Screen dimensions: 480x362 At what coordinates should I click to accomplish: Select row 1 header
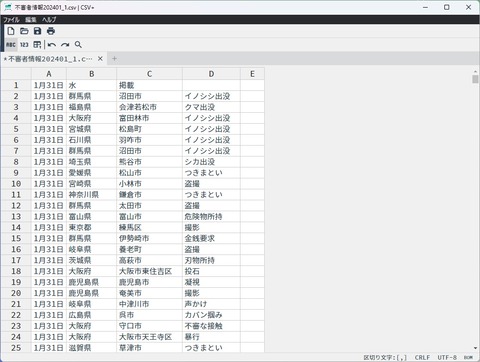click(16, 85)
